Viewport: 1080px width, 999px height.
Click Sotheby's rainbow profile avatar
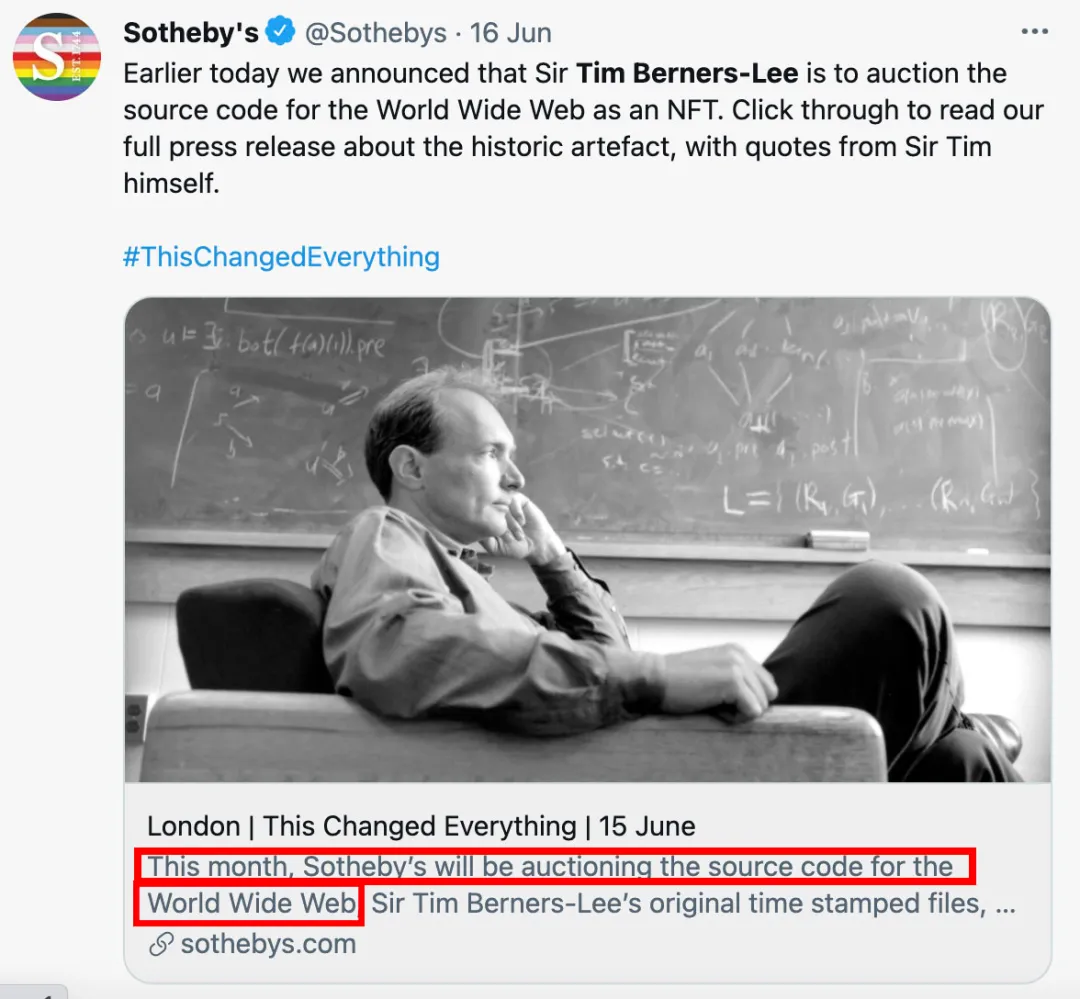point(57,57)
